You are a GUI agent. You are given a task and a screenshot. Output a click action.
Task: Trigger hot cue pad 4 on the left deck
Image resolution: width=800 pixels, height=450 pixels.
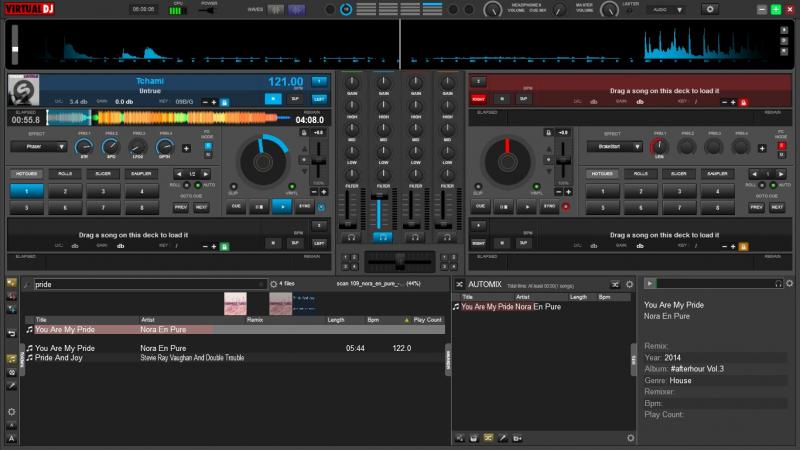[142, 191]
